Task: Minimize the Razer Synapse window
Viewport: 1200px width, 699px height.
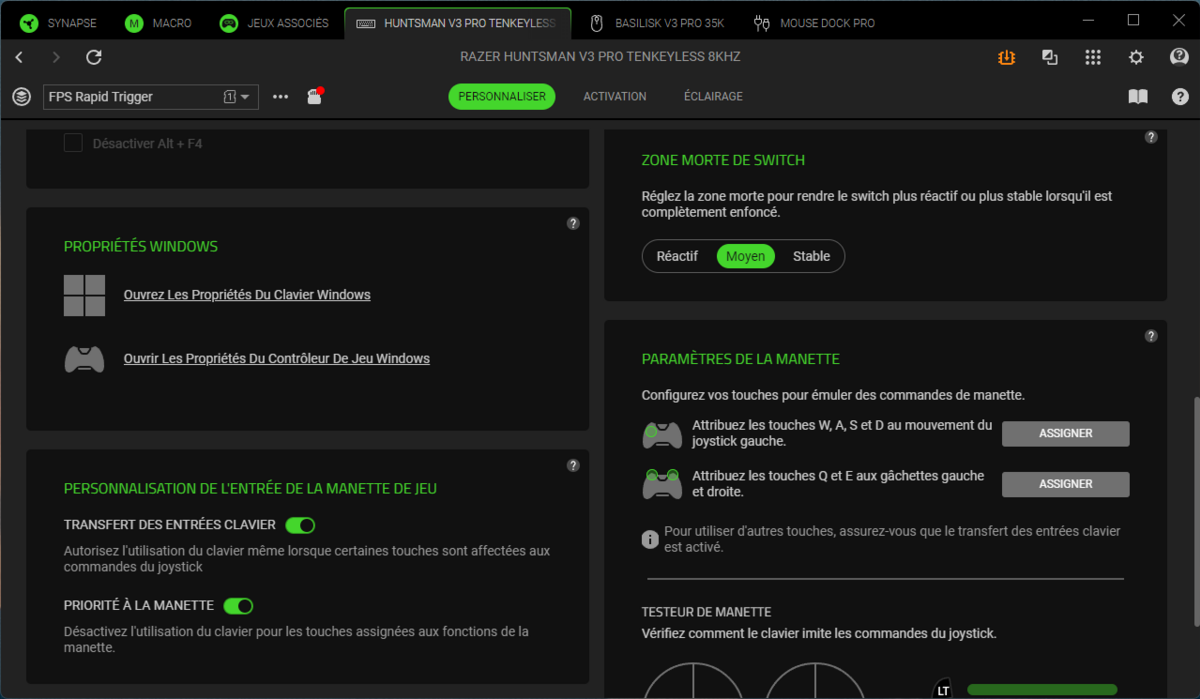Action: [1089, 20]
